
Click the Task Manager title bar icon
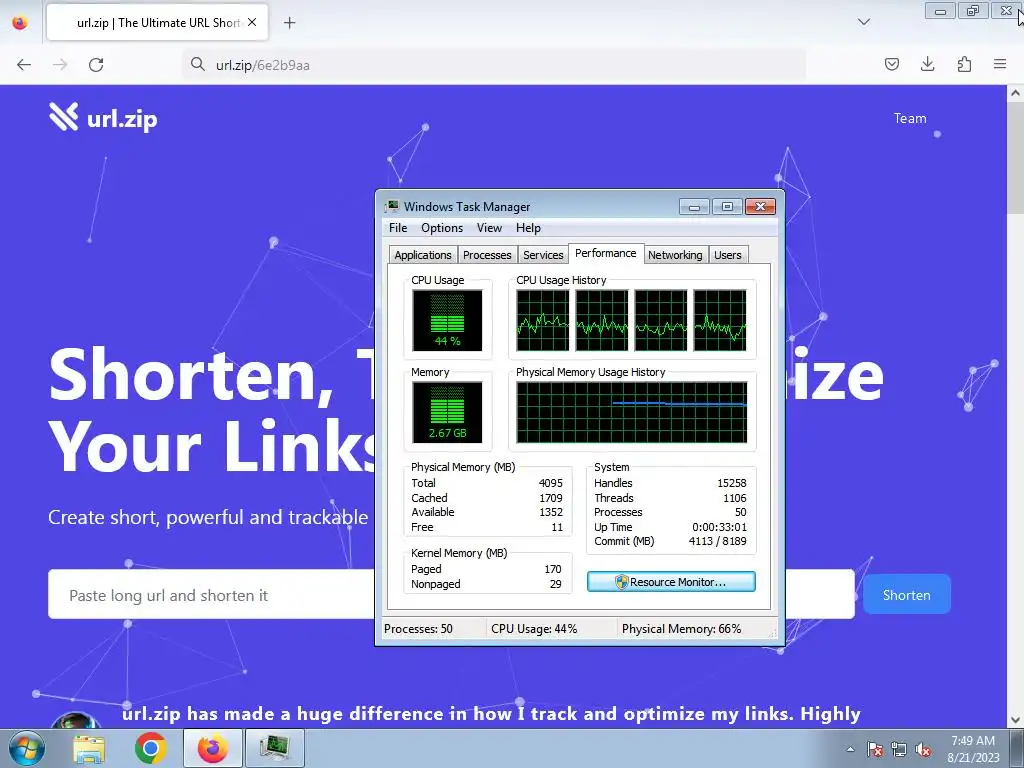pos(392,206)
